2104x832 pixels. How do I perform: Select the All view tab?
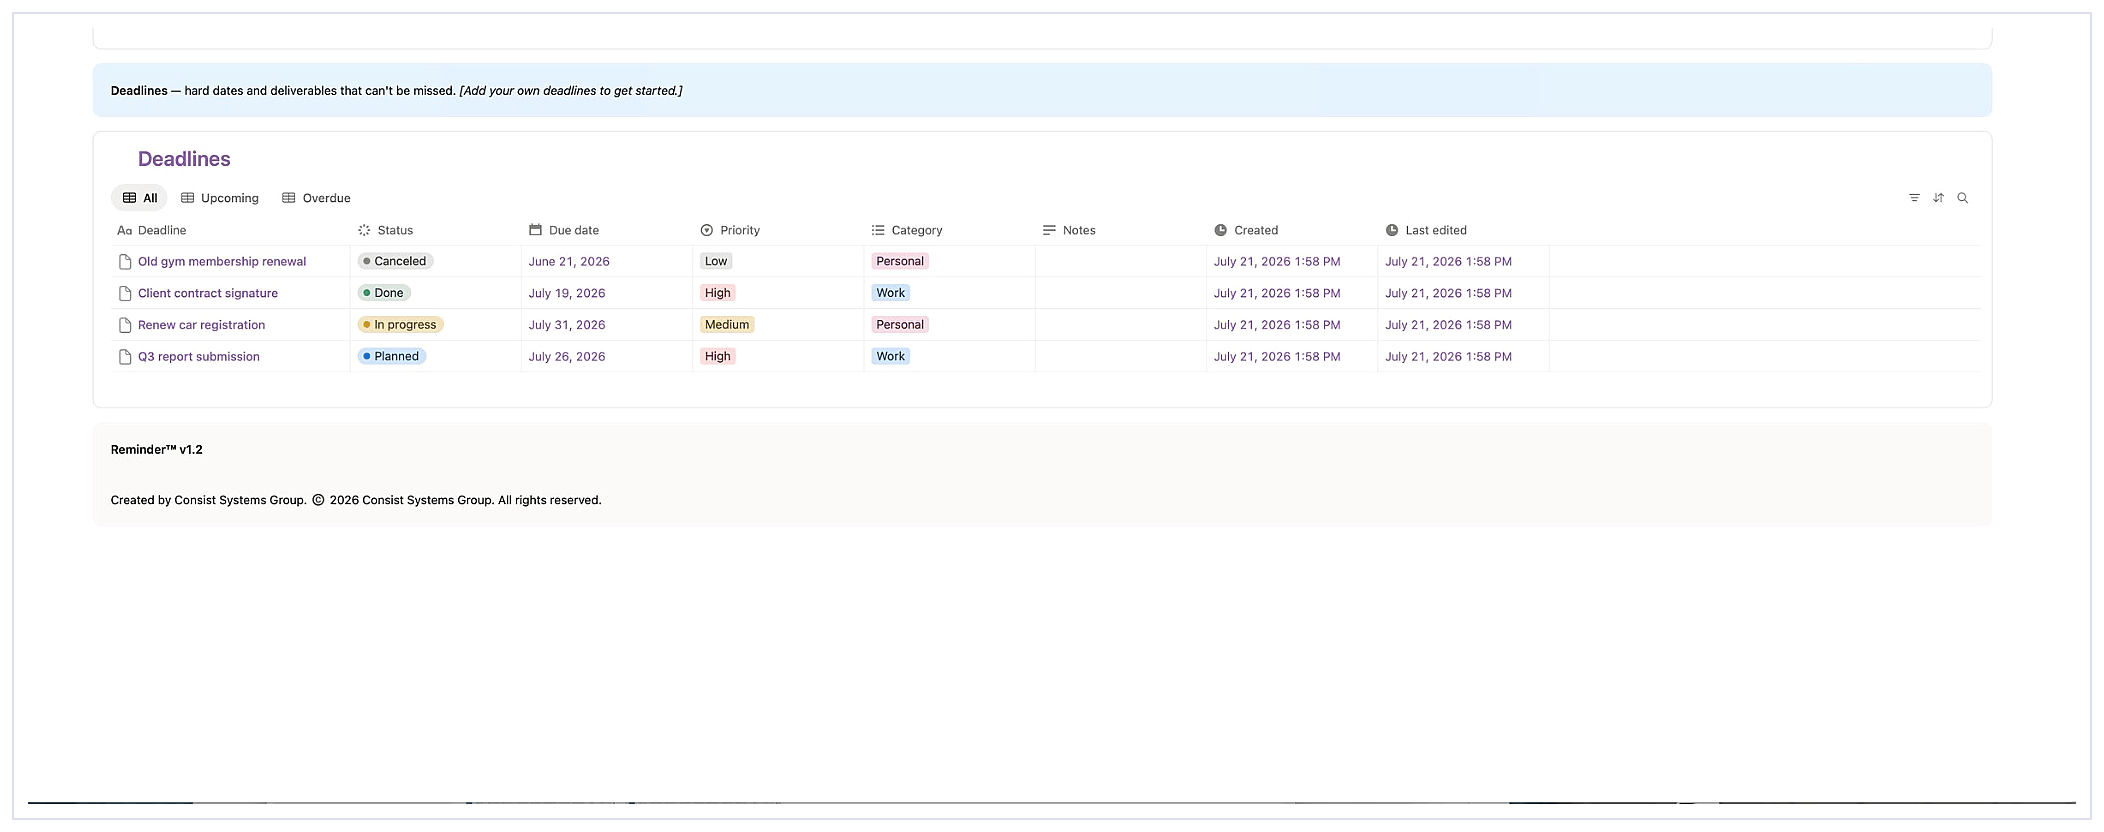[x=140, y=198]
